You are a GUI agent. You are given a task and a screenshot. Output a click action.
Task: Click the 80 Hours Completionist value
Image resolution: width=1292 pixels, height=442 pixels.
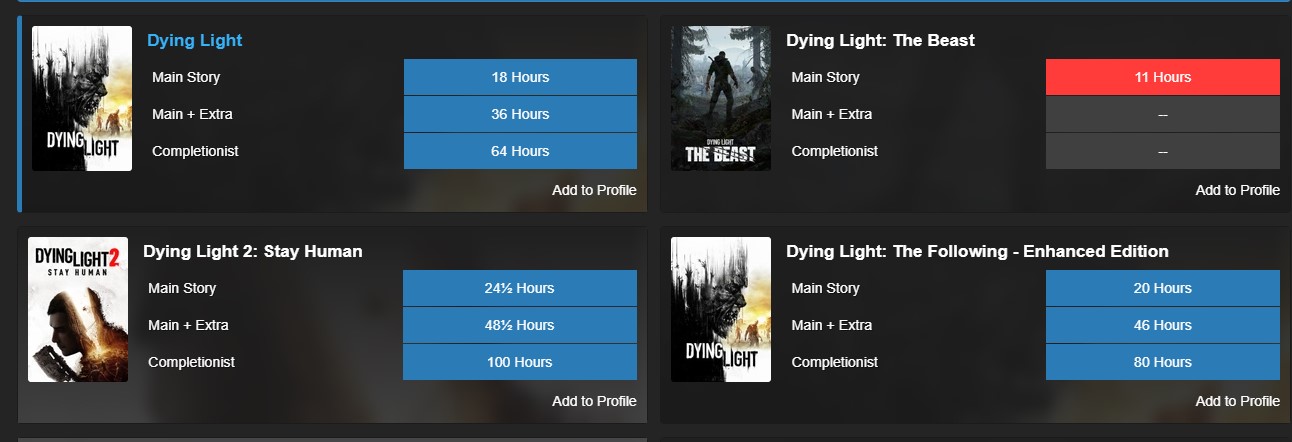pyautogui.click(x=1163, y=362)
